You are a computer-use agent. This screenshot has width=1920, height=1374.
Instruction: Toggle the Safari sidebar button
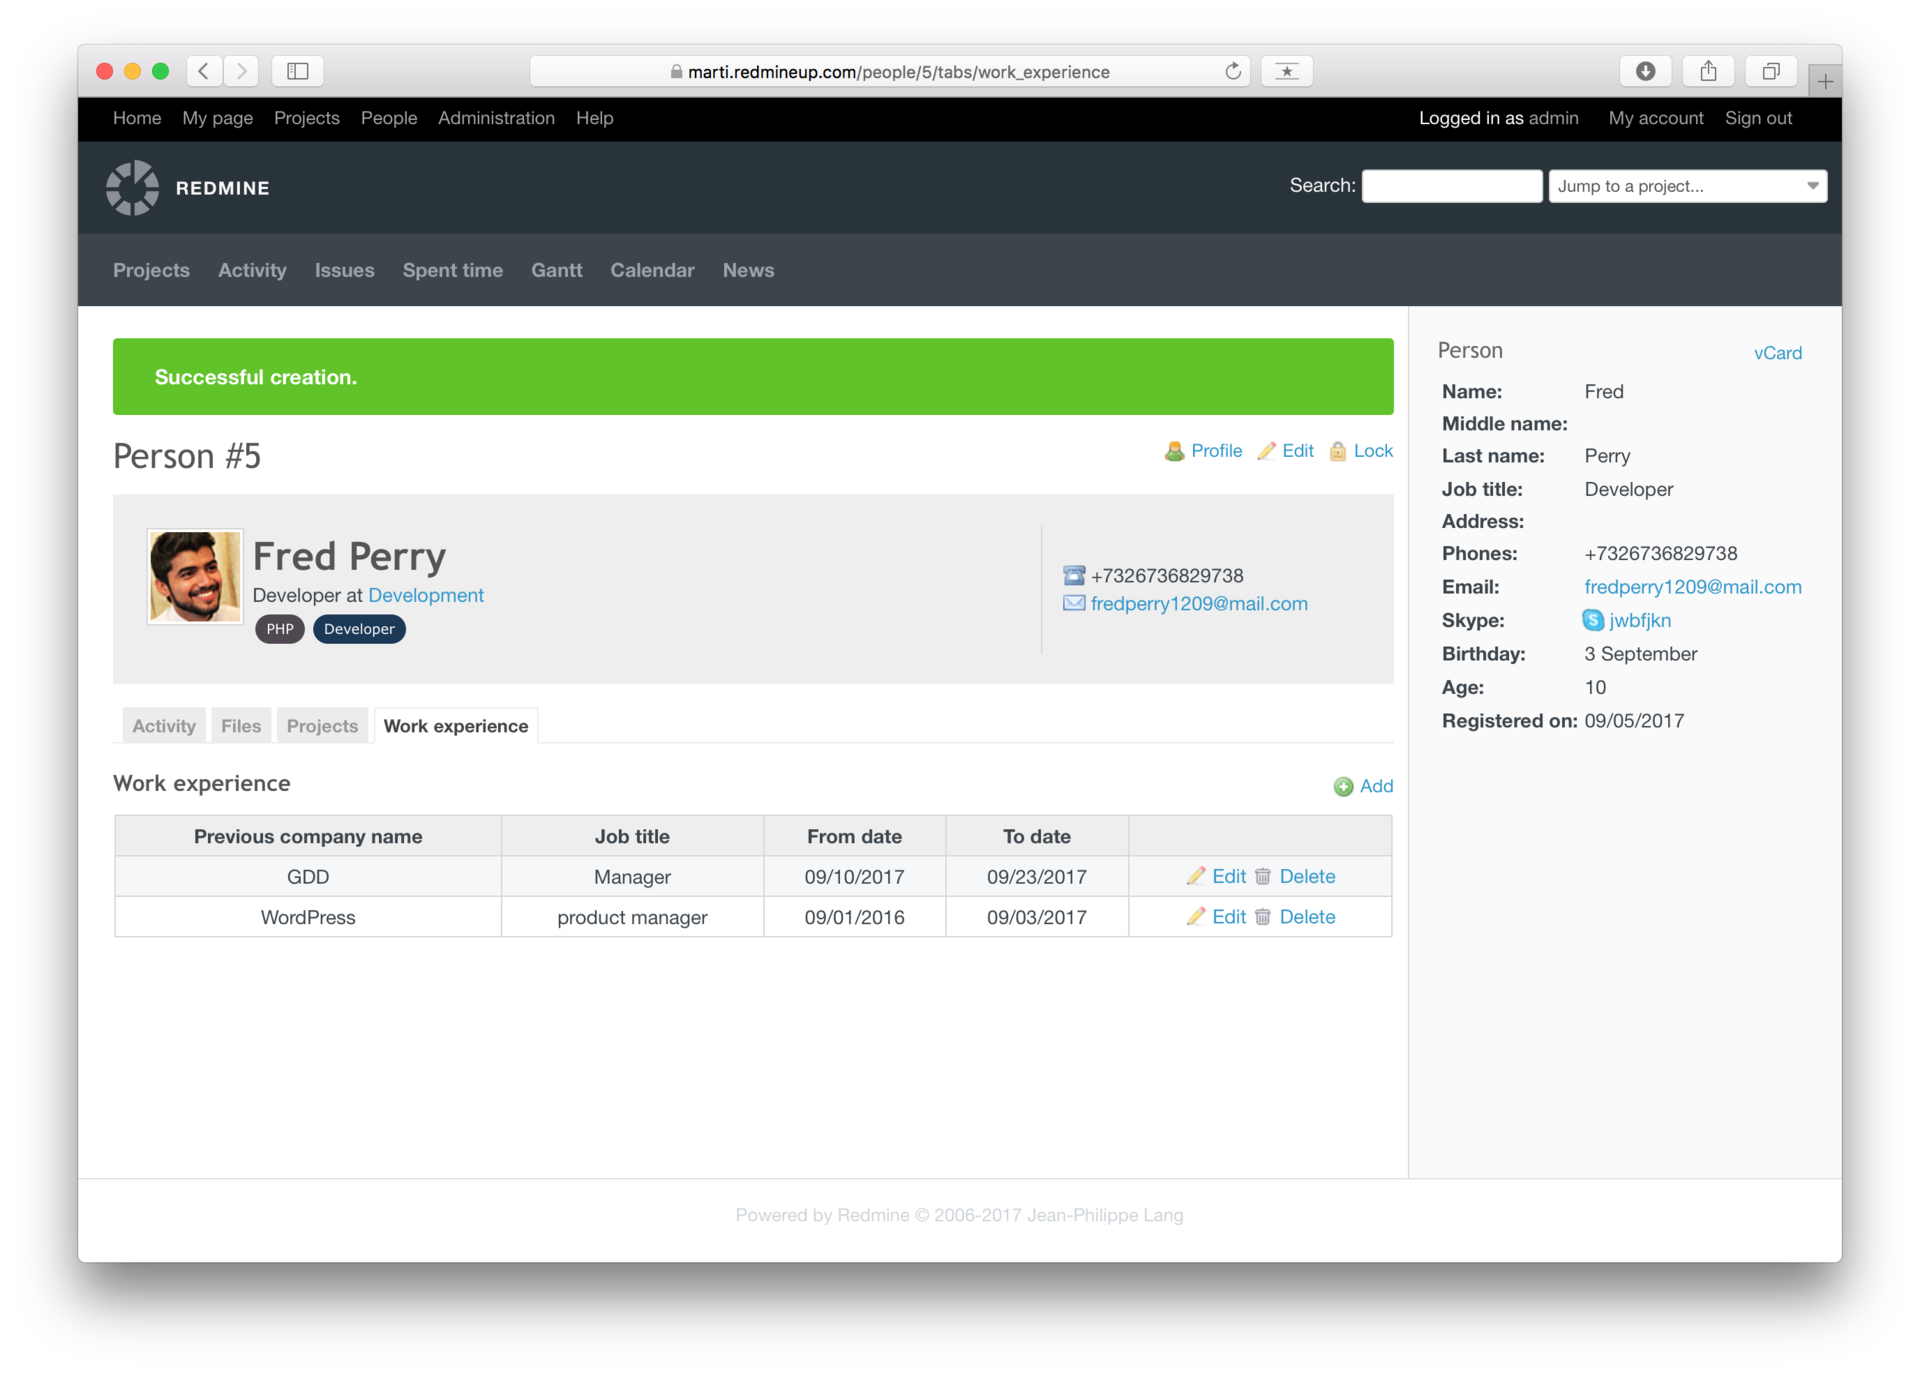point(298,71)
